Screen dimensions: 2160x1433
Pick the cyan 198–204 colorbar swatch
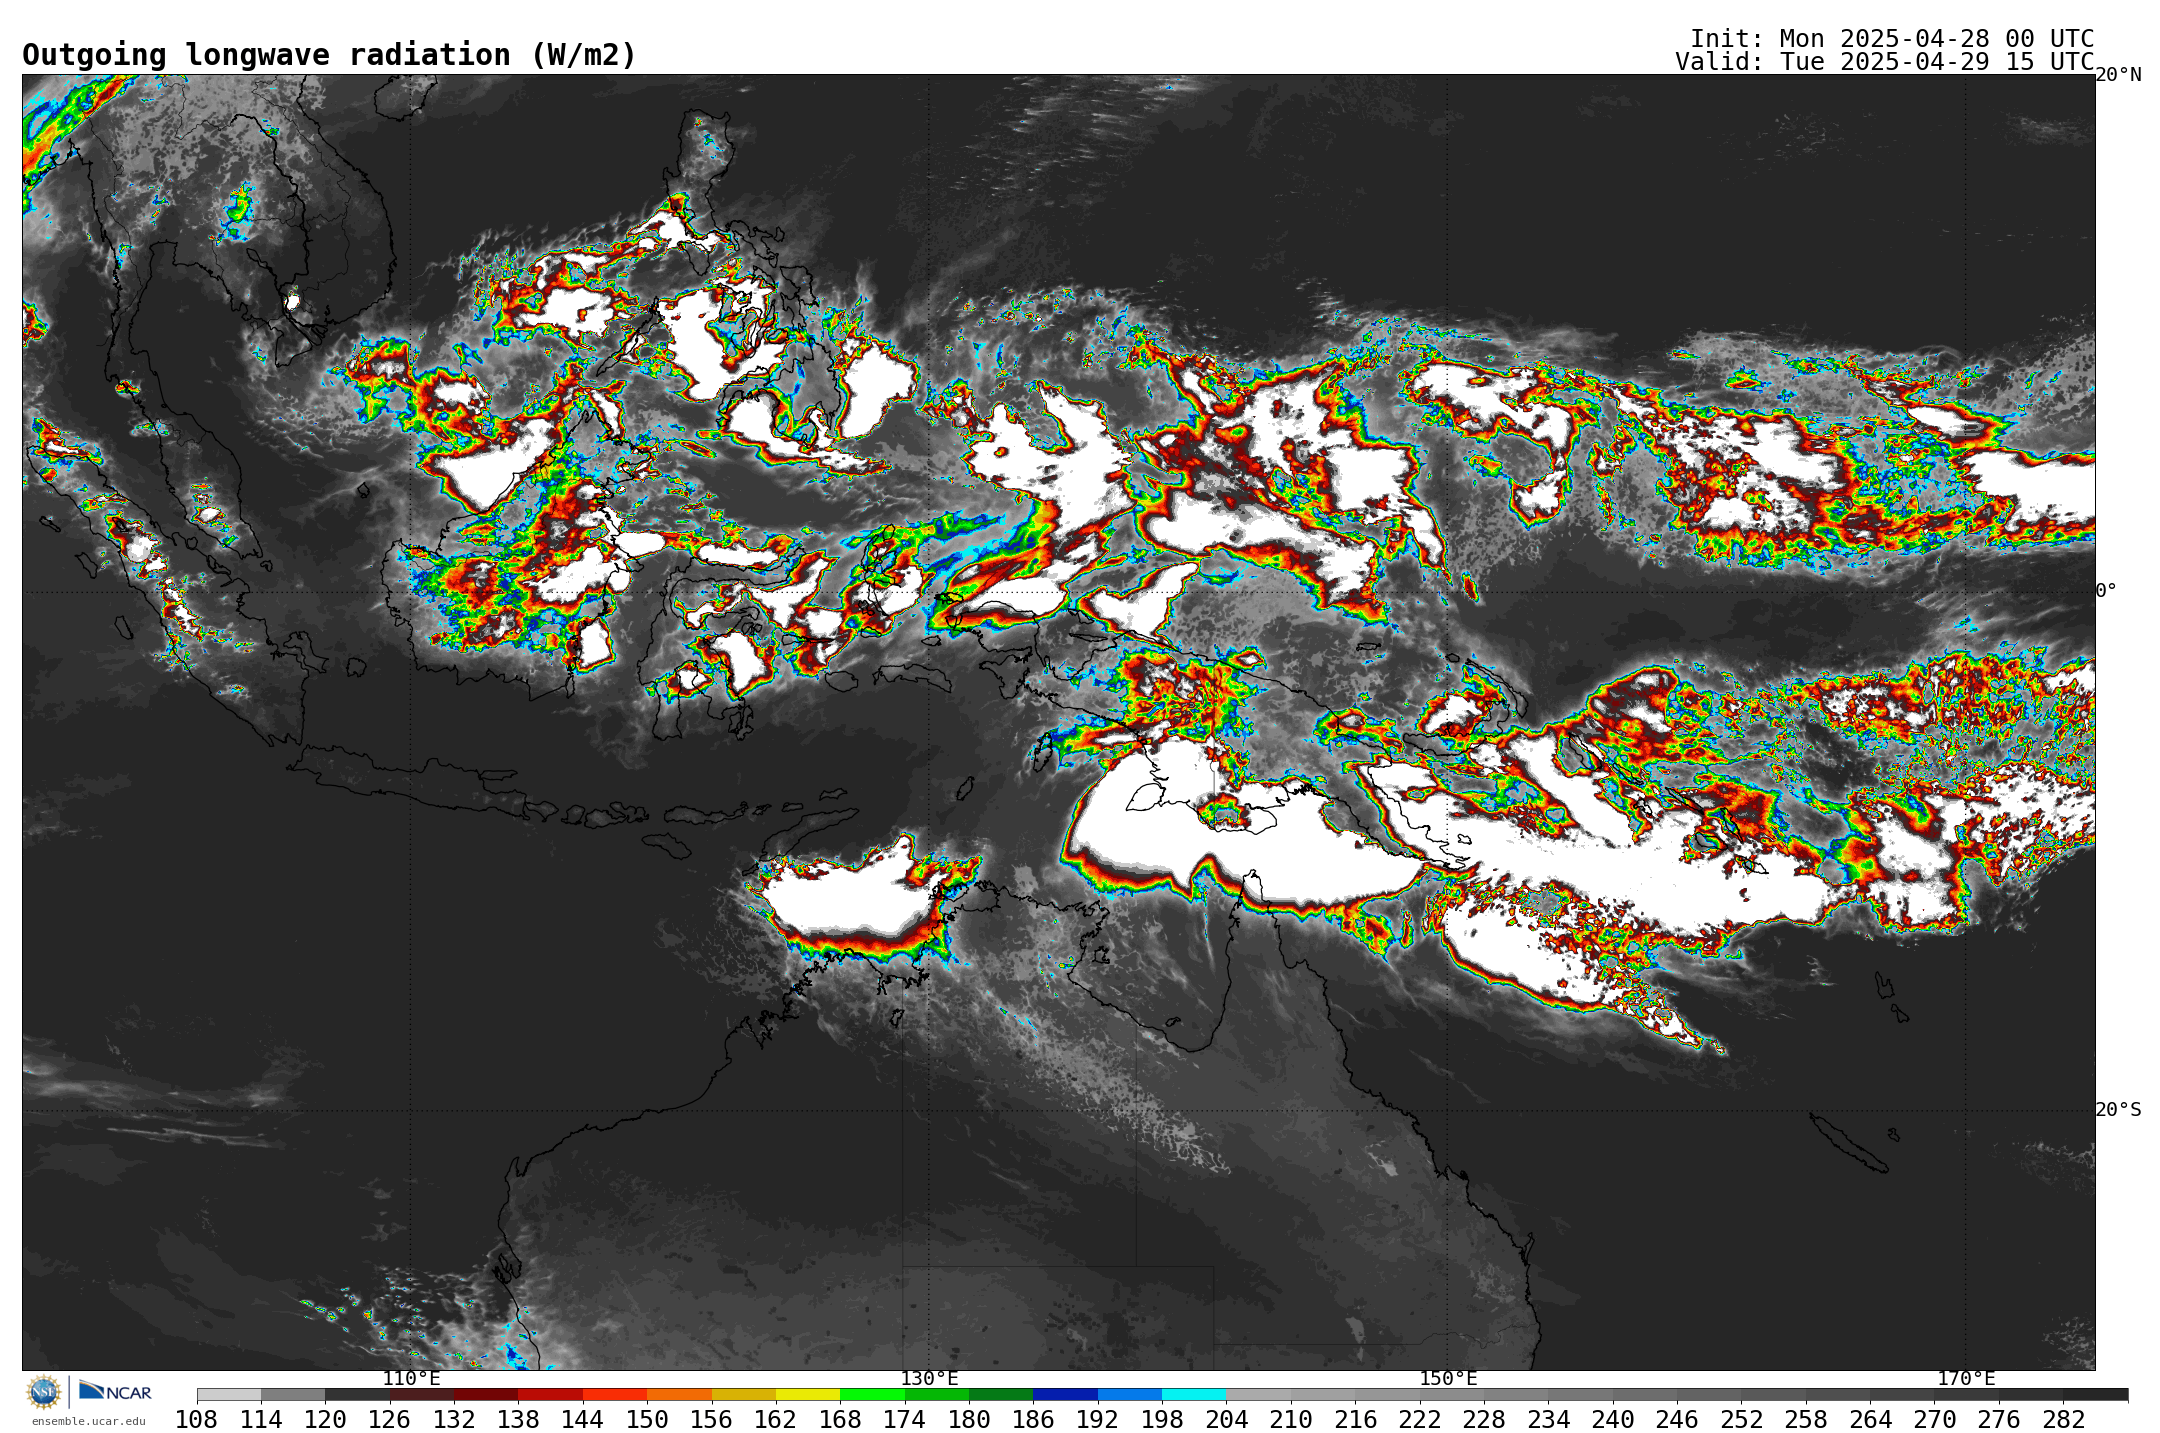click(1194, 1394)
